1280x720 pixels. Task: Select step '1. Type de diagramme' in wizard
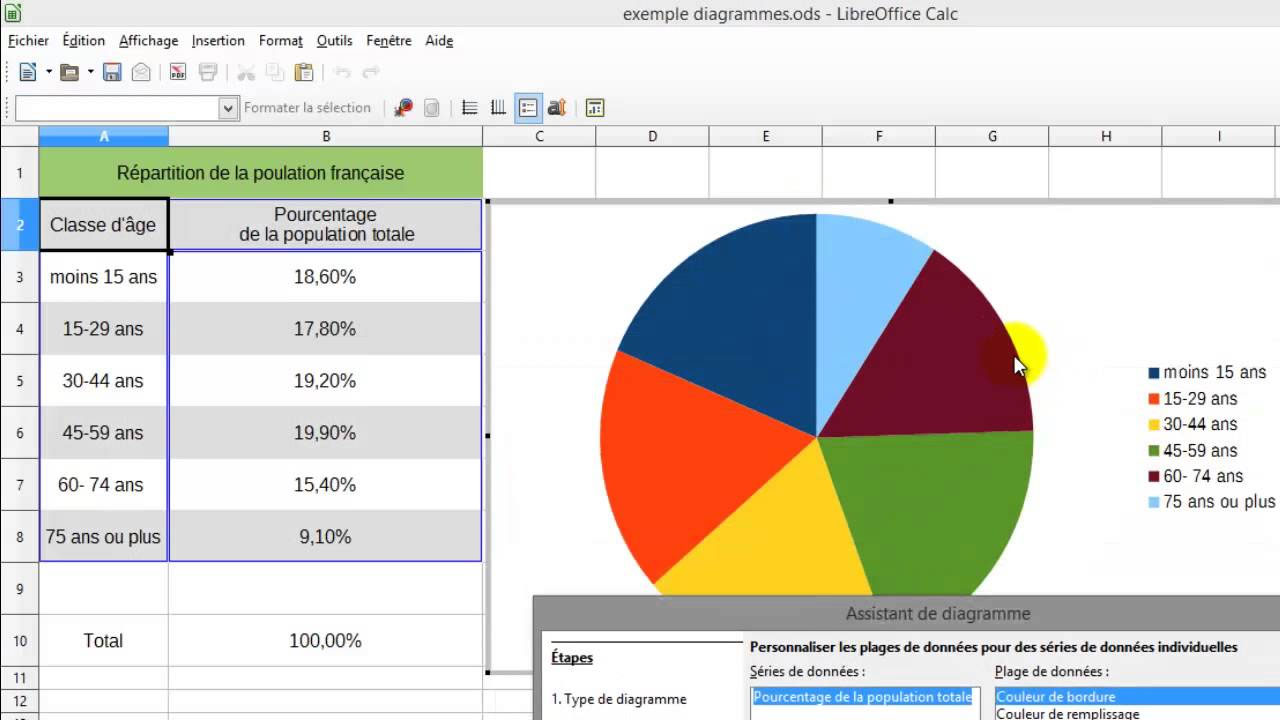point(619,699)
